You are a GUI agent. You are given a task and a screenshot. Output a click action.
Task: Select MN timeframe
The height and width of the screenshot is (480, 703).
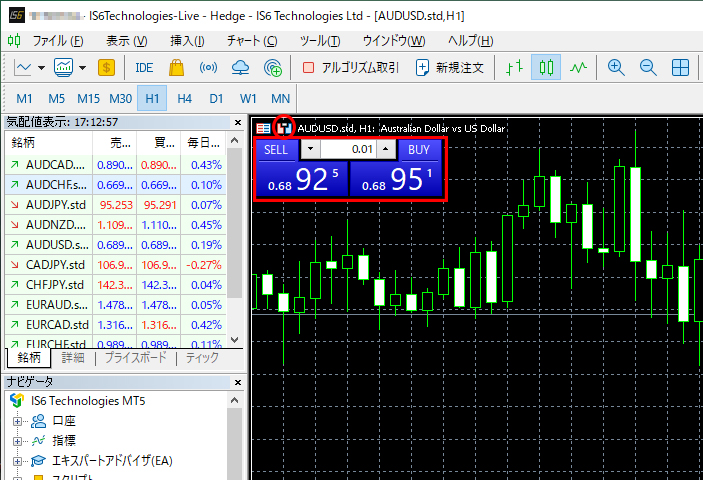[x=280, y=98]
